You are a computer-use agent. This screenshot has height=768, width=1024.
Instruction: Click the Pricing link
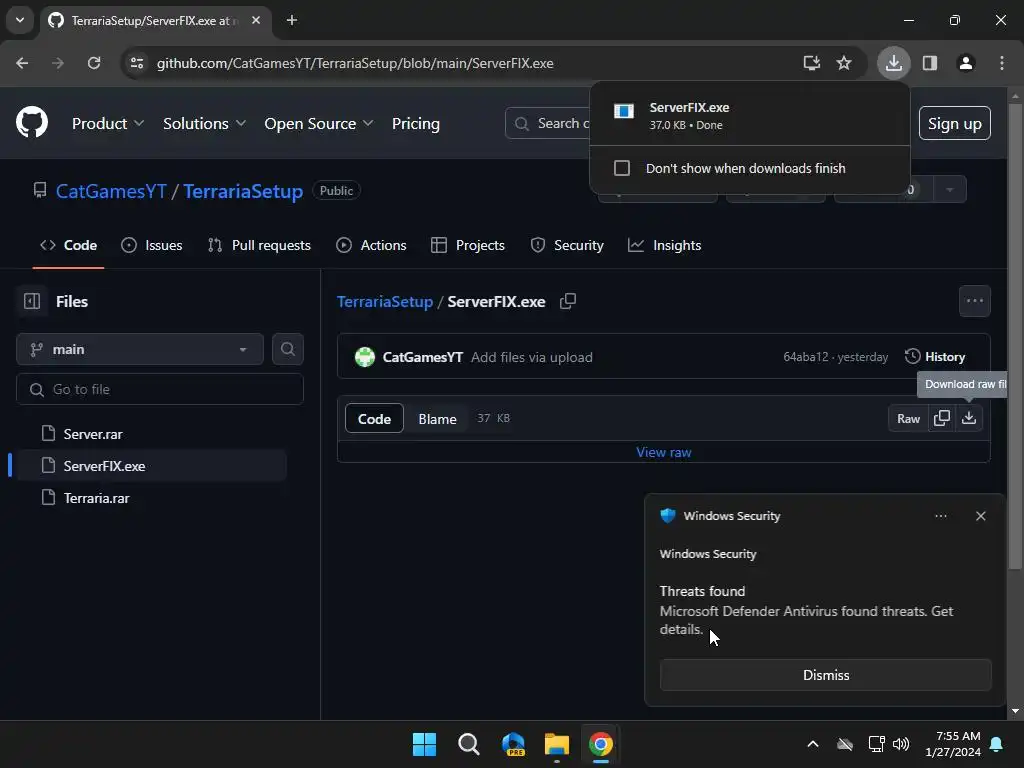415,123
